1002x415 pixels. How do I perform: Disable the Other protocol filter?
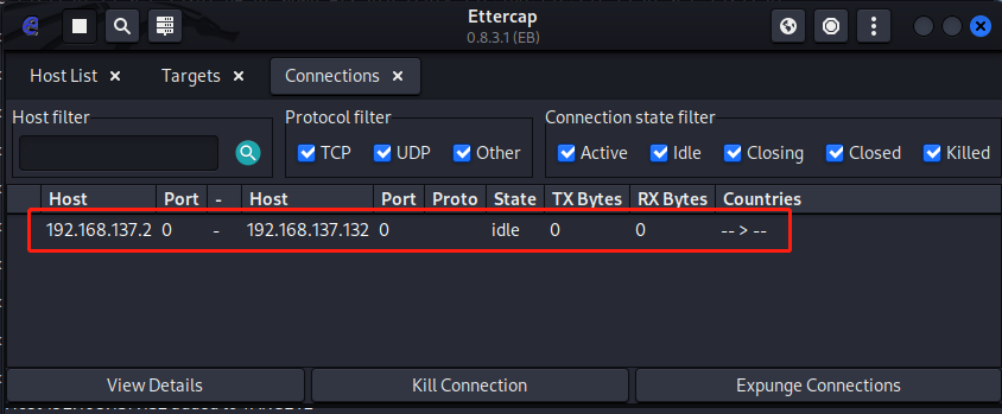(x=462, y=153)
